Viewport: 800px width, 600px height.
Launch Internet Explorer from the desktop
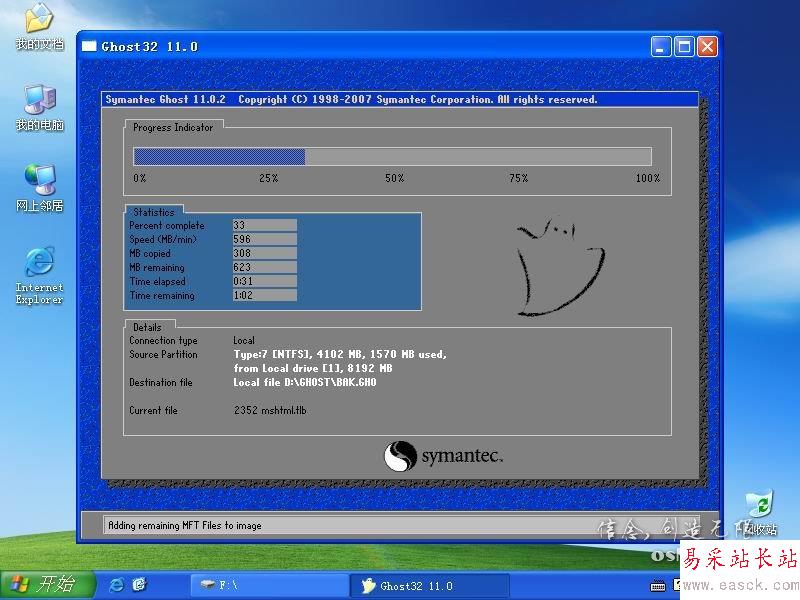coord(39,277)
